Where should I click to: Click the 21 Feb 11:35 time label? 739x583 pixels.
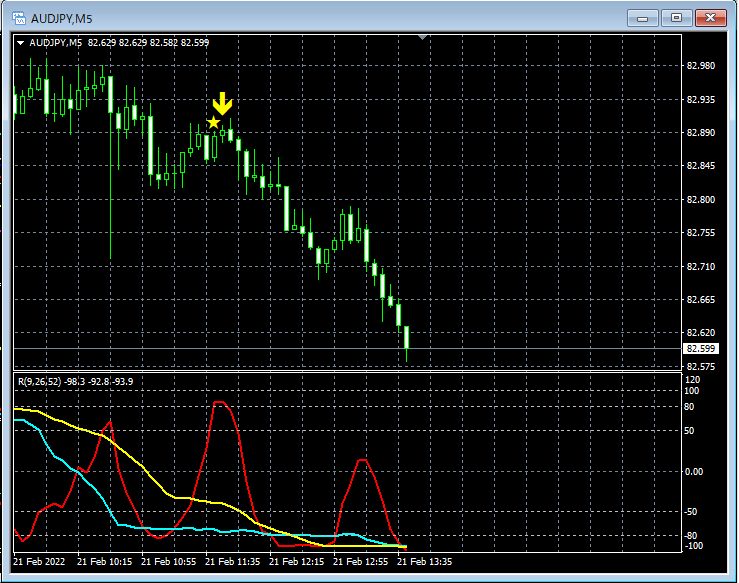[x=232, y=562]
